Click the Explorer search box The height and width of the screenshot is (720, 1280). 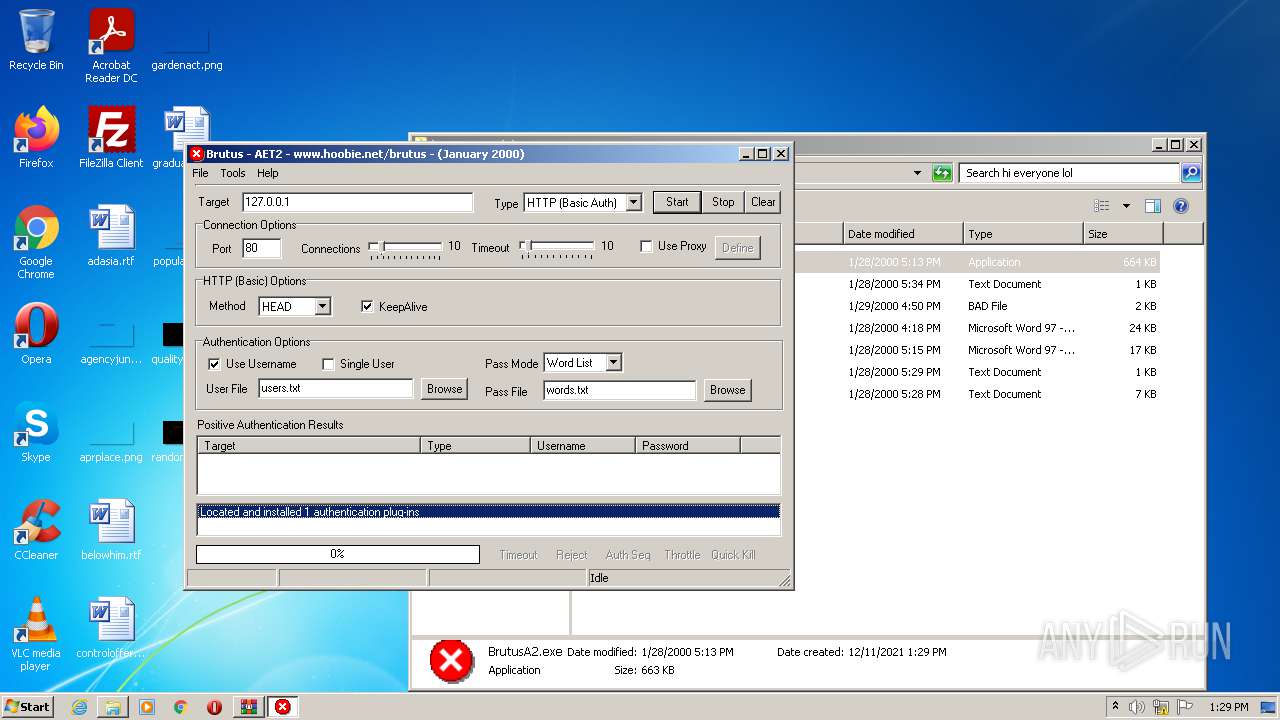[x=1069, y=173]
